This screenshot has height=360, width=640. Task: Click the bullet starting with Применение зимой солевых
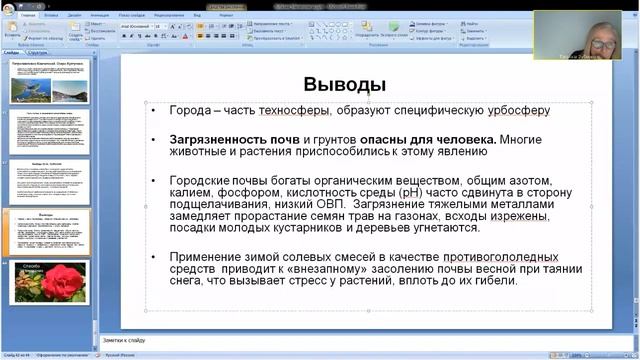point(376,269)
